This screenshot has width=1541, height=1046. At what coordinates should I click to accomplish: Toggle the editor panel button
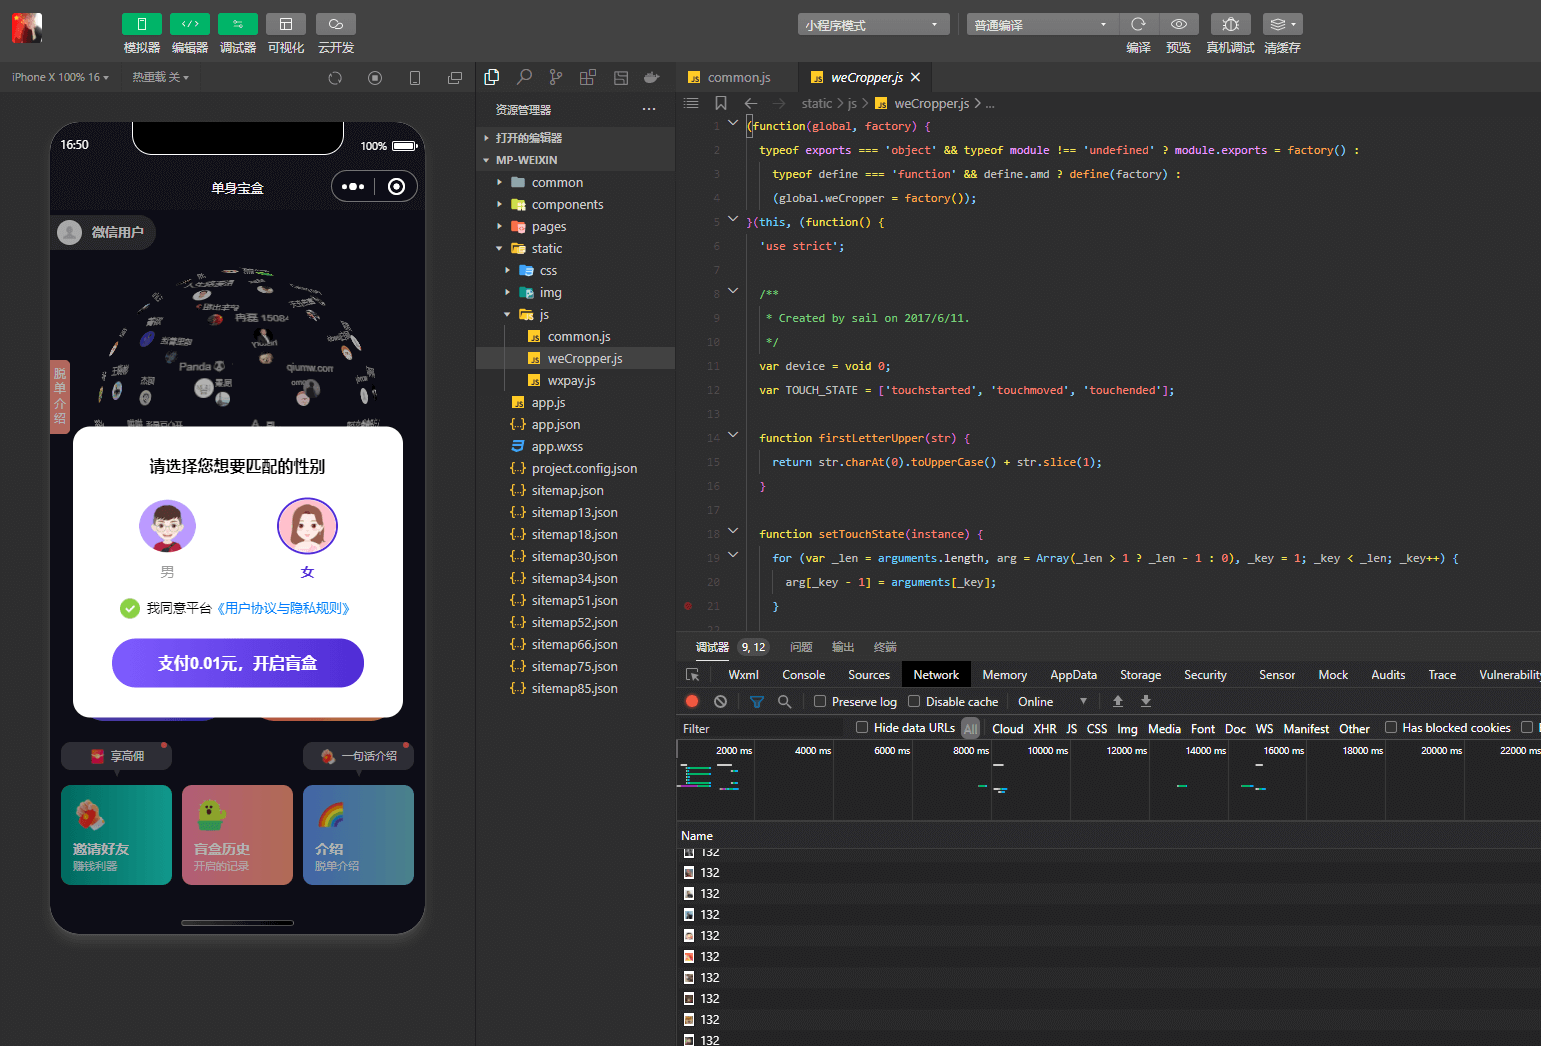click(189, 24)
